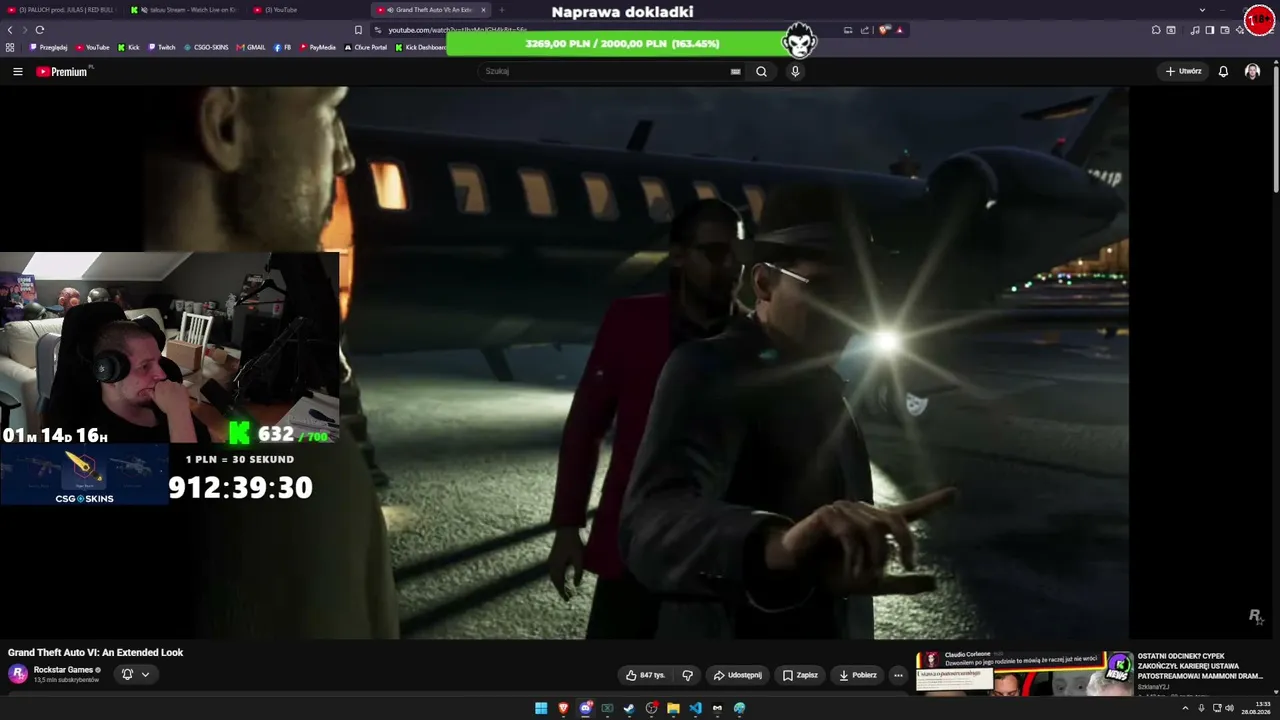The height and width of the screenshot is (720, 1280).
Task: Like the video with 847 tys. likes
Action: pyautogui.click(x=645, y=675)
